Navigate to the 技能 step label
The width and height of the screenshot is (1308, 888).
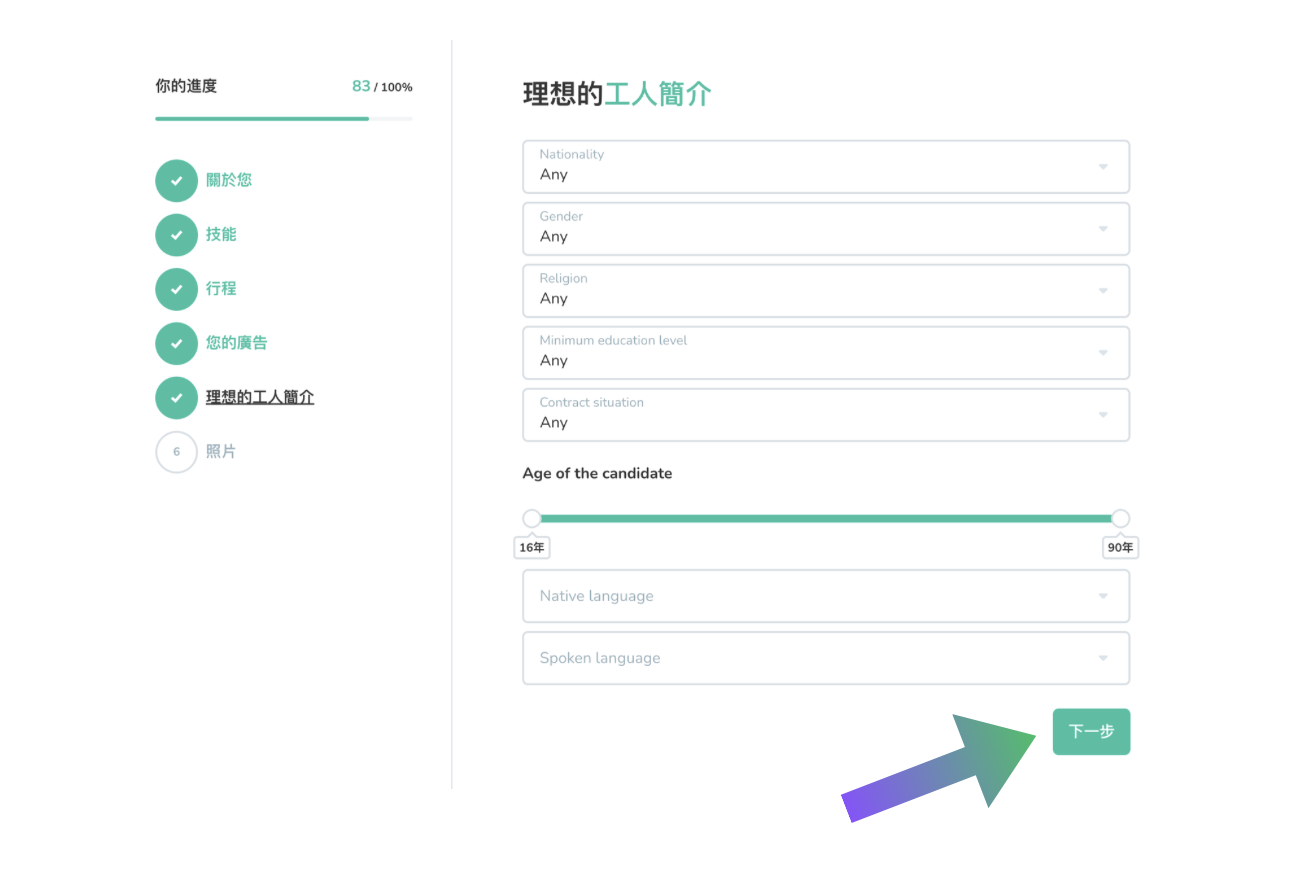tap(221, 234)
